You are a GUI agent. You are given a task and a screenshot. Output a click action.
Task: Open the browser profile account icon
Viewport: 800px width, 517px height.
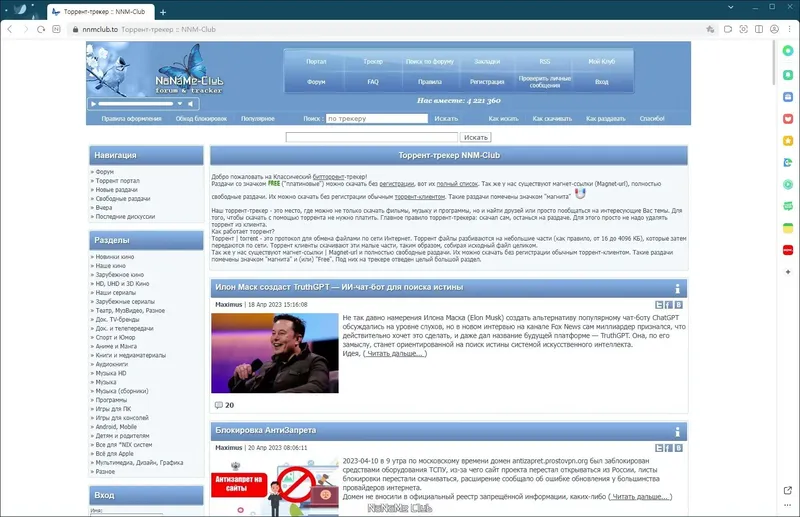[x=774, y=30]
